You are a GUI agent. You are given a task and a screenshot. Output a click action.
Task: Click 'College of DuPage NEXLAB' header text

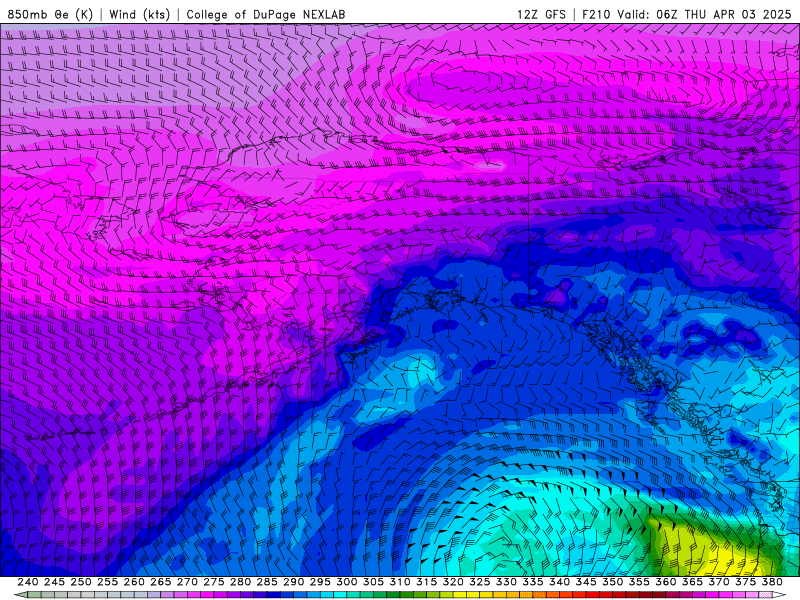266,14
